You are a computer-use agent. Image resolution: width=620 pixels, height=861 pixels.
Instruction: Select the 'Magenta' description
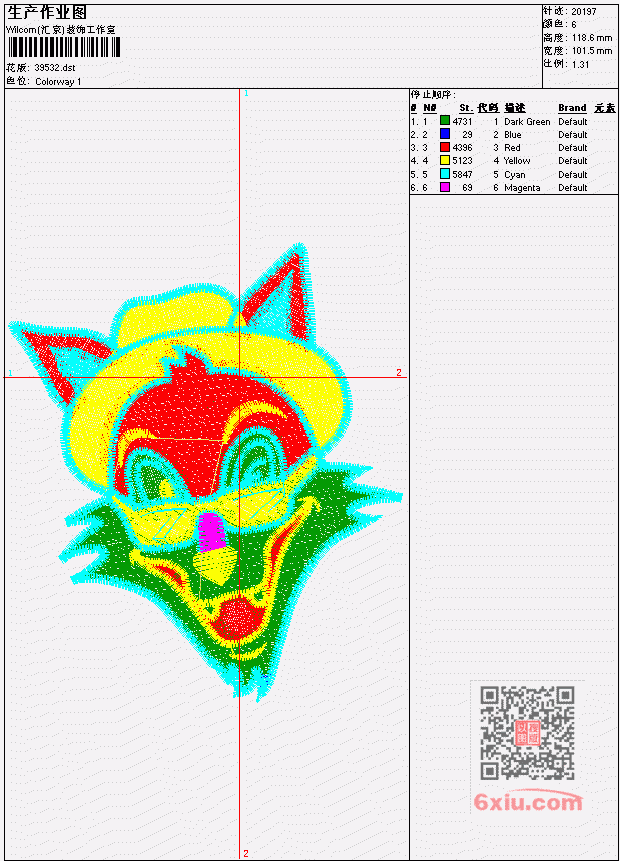click(522, 188)
